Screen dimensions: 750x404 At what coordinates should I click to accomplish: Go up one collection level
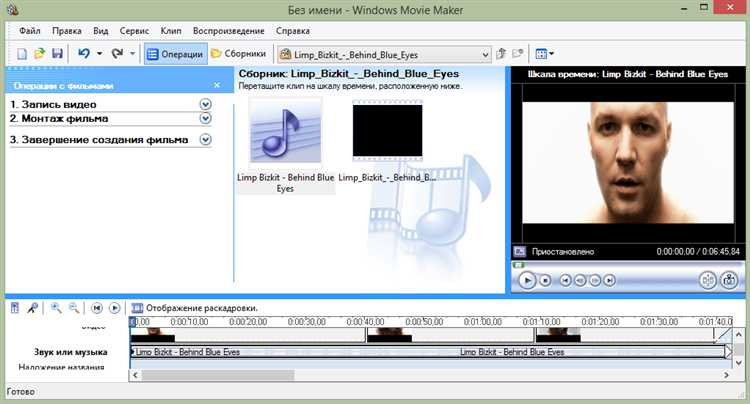pos(501,54)
